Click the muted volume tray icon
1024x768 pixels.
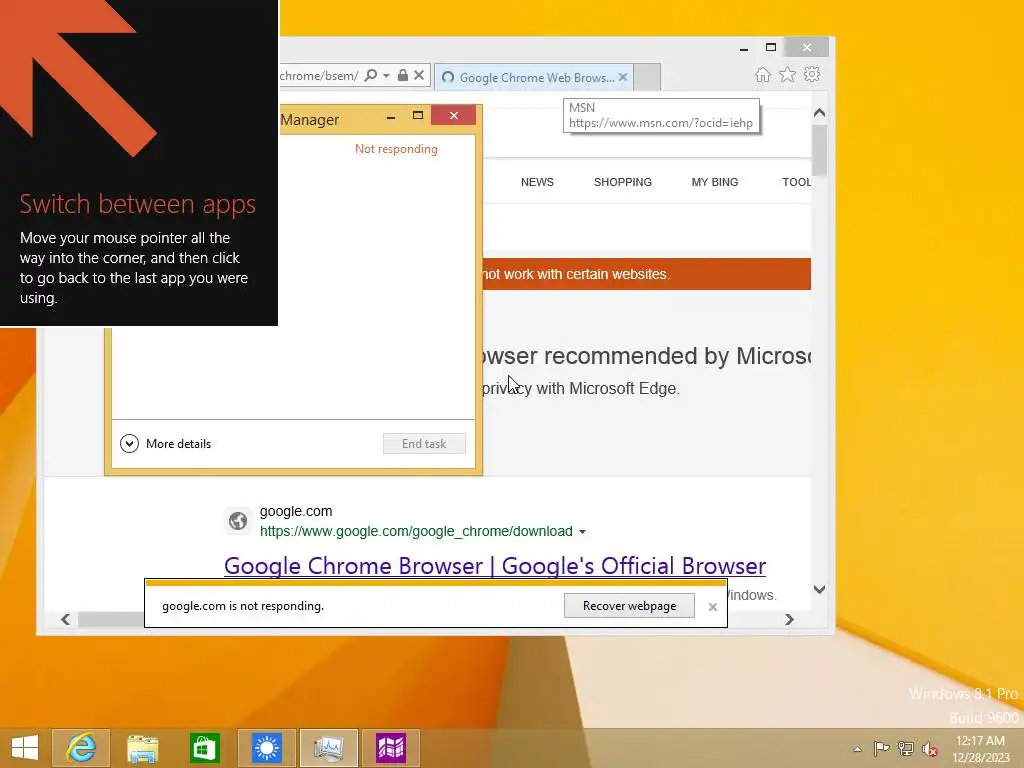click(x=929, y=748)
